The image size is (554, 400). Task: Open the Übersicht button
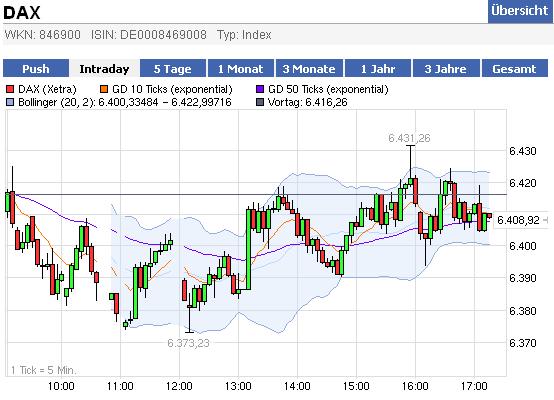[520, 11]
